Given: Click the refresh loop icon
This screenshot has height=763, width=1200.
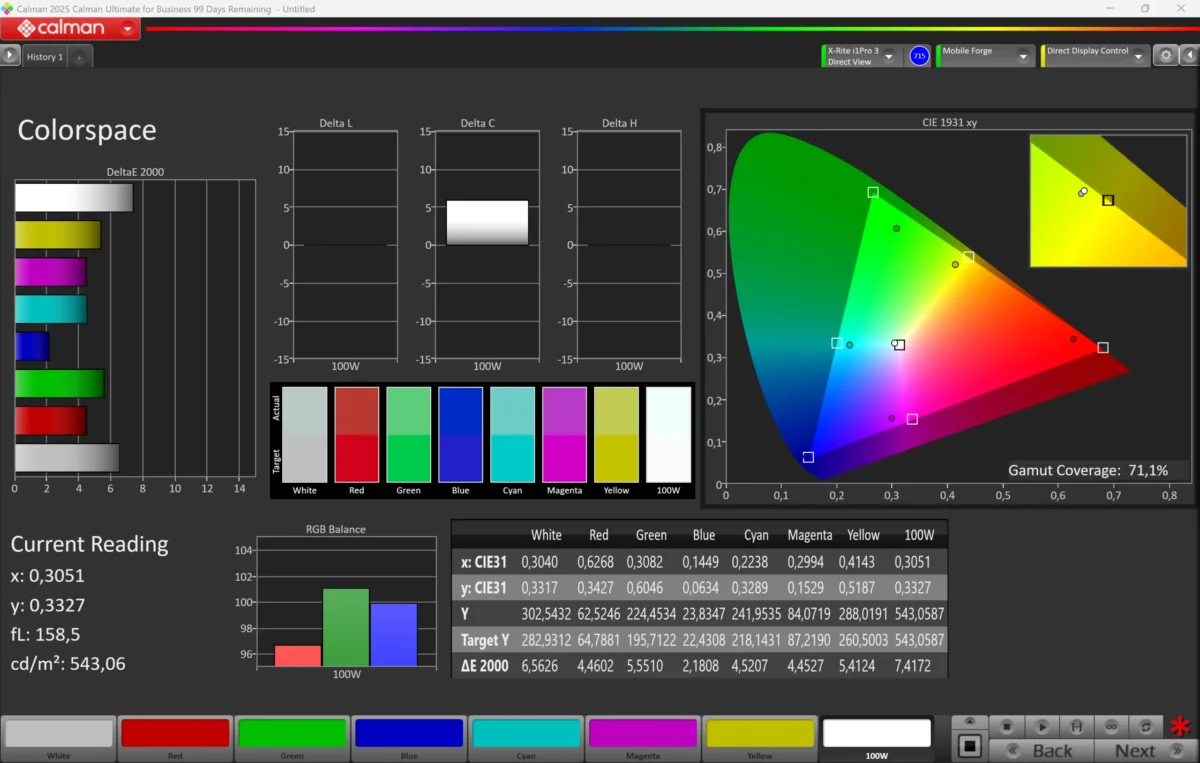Looking at the screenshot, I should [1145, 726].
